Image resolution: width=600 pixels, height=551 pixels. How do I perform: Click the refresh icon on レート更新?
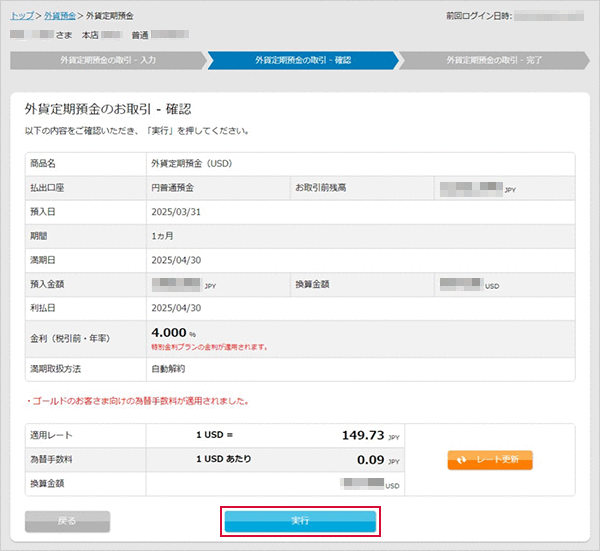click(x=462, y=460)
